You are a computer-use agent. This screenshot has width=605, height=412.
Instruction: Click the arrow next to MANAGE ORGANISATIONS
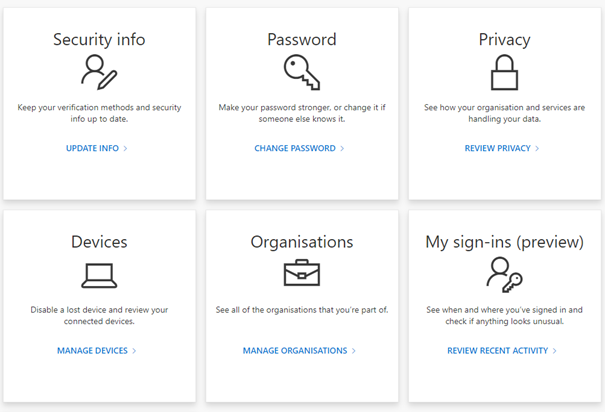coord(354,351)
